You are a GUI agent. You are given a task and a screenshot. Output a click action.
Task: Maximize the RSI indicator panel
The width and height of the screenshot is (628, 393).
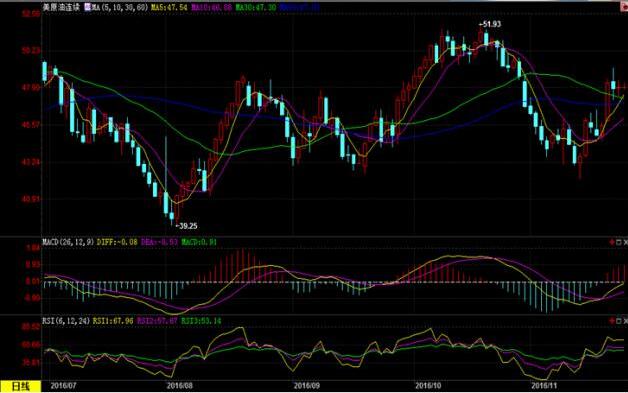coord(619,321)
